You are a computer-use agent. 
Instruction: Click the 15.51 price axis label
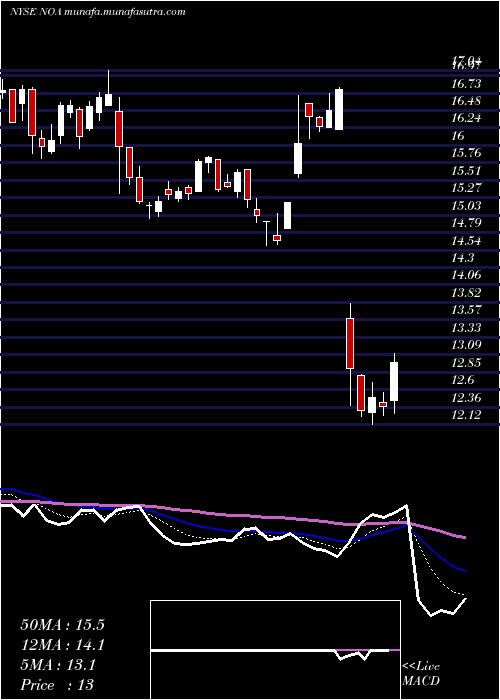click(x=466, y=171)
